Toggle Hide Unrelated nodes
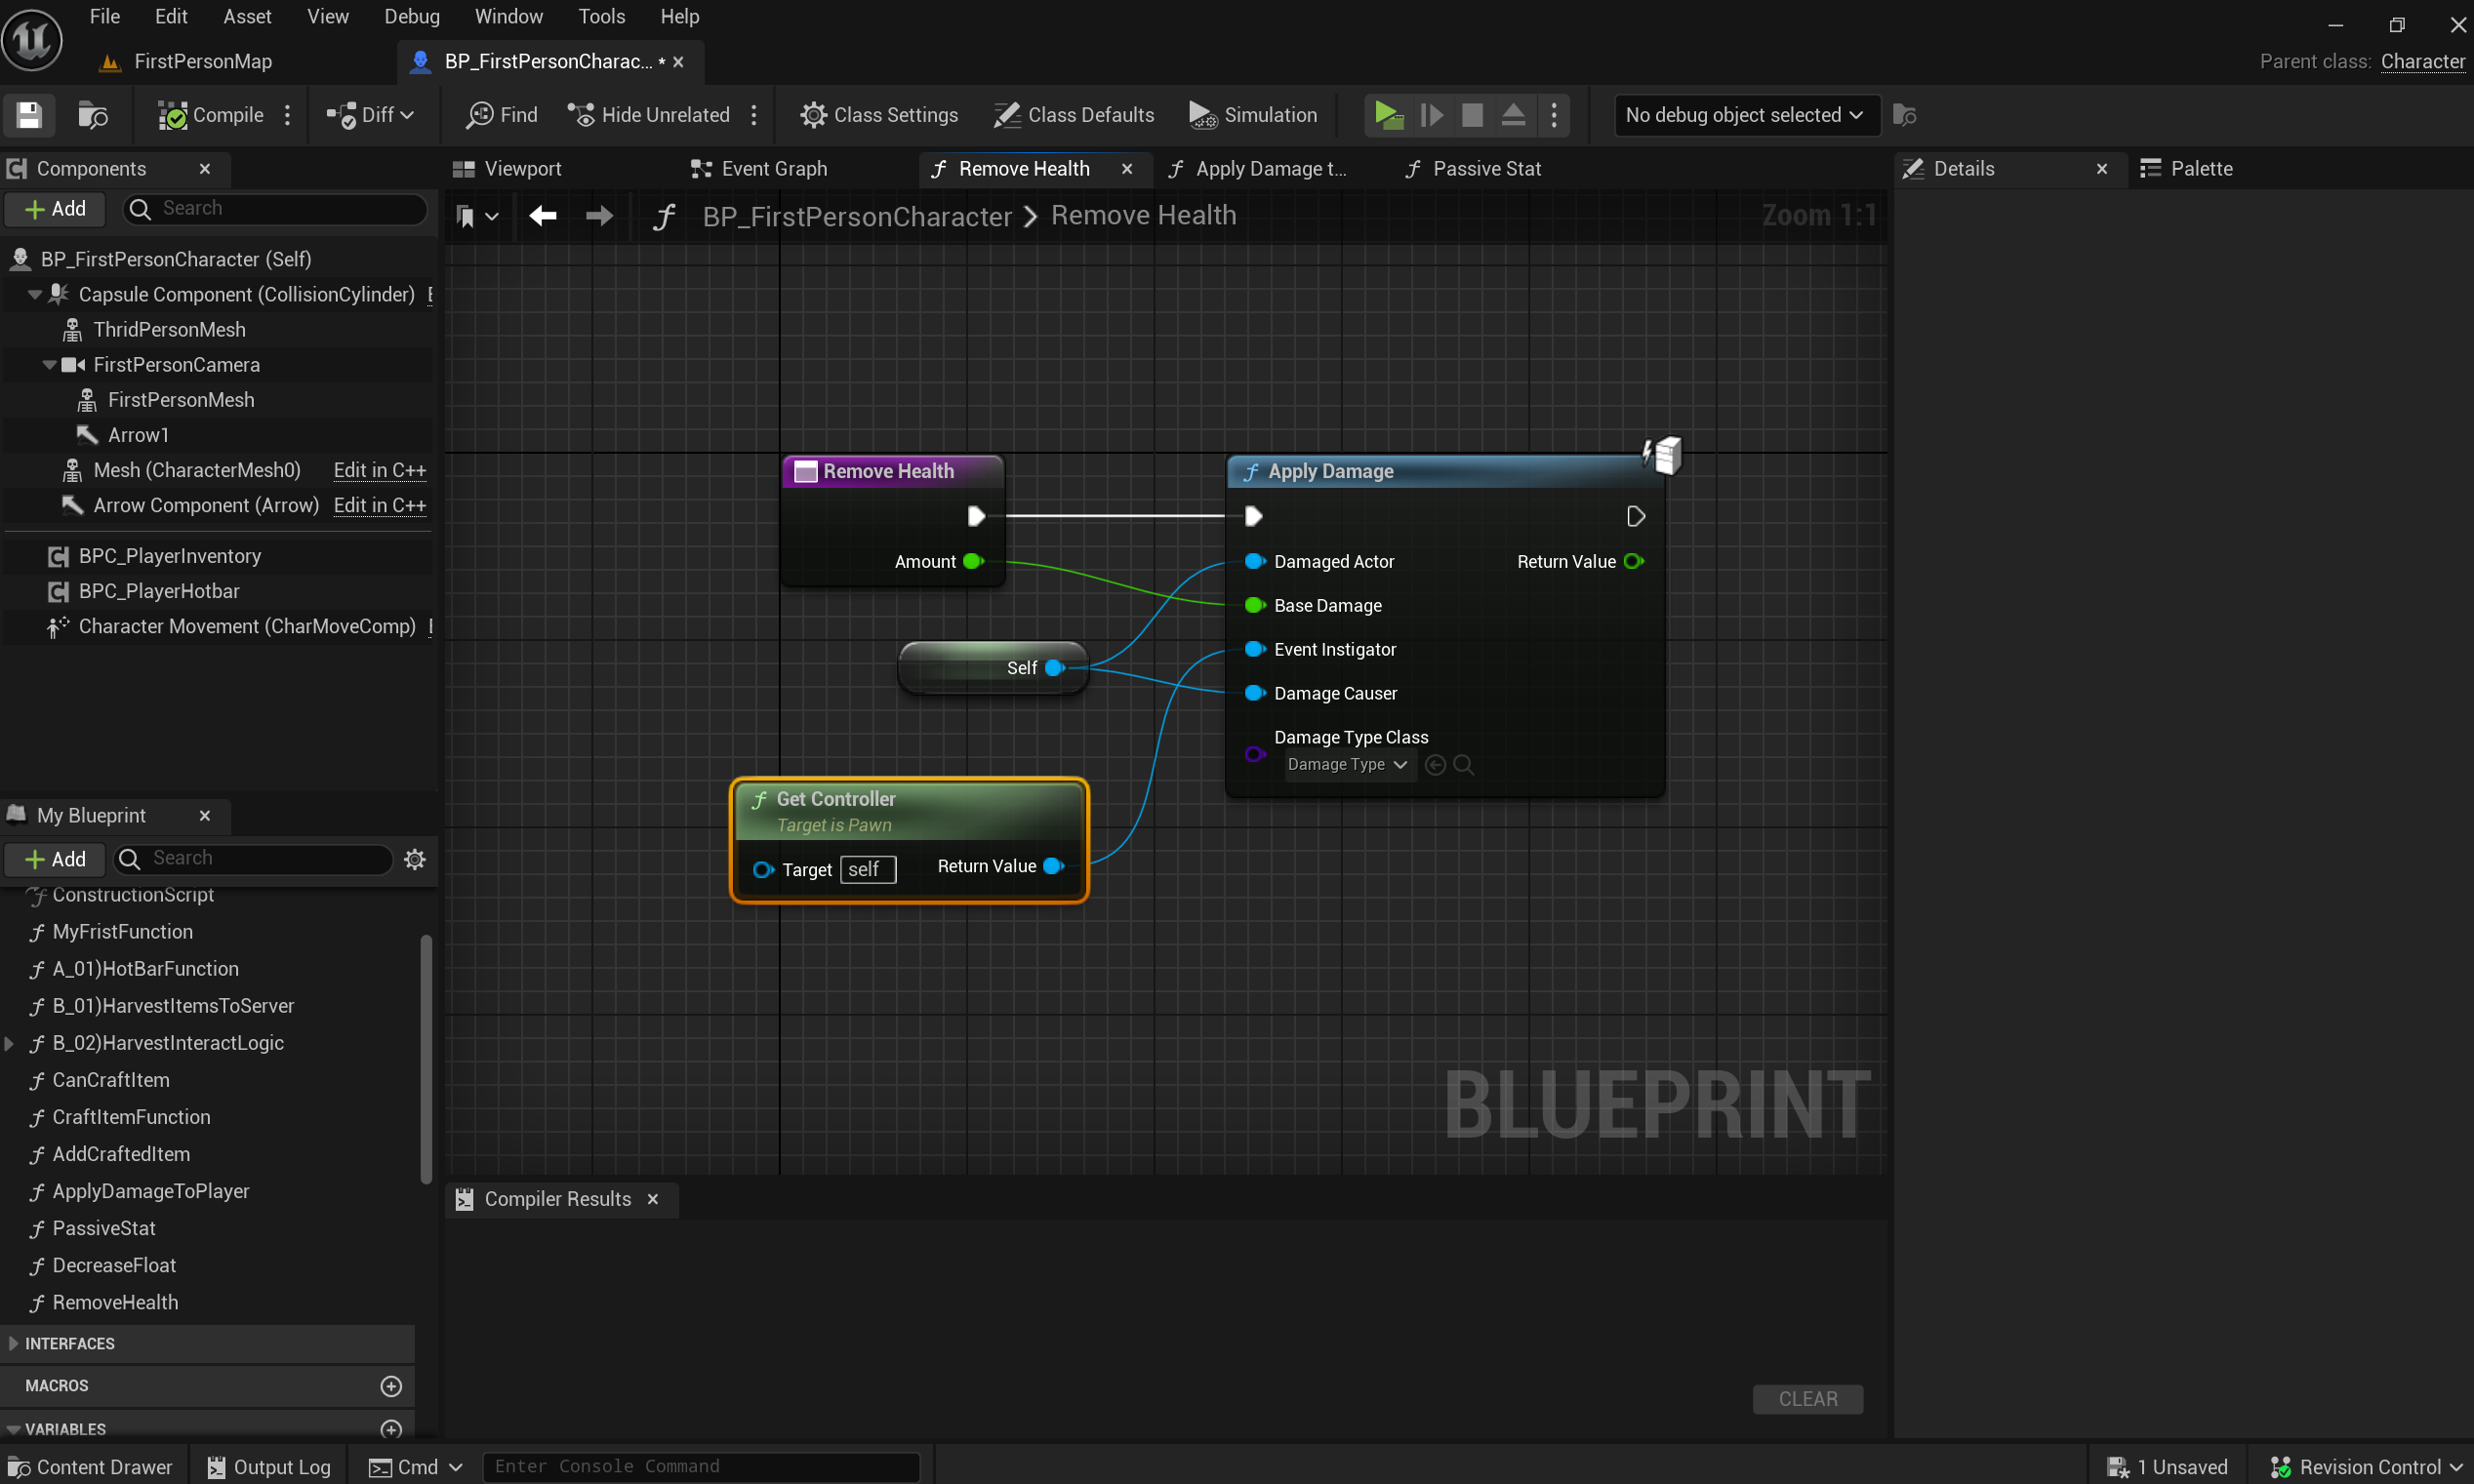 [650, 115]
